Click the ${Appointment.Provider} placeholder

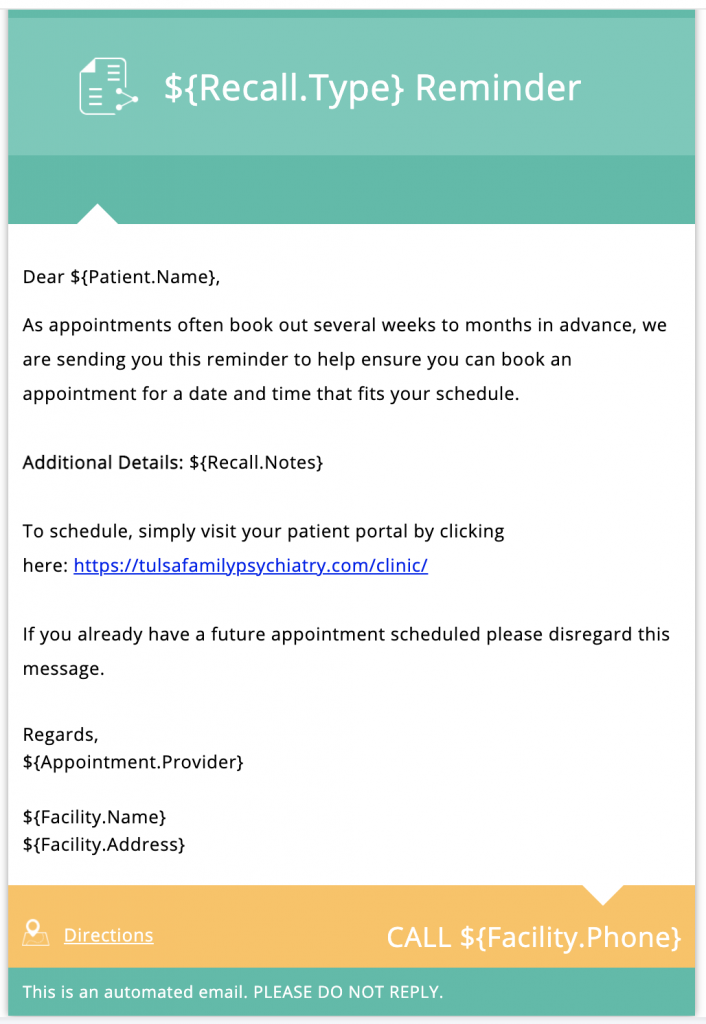tap(133, 762)
